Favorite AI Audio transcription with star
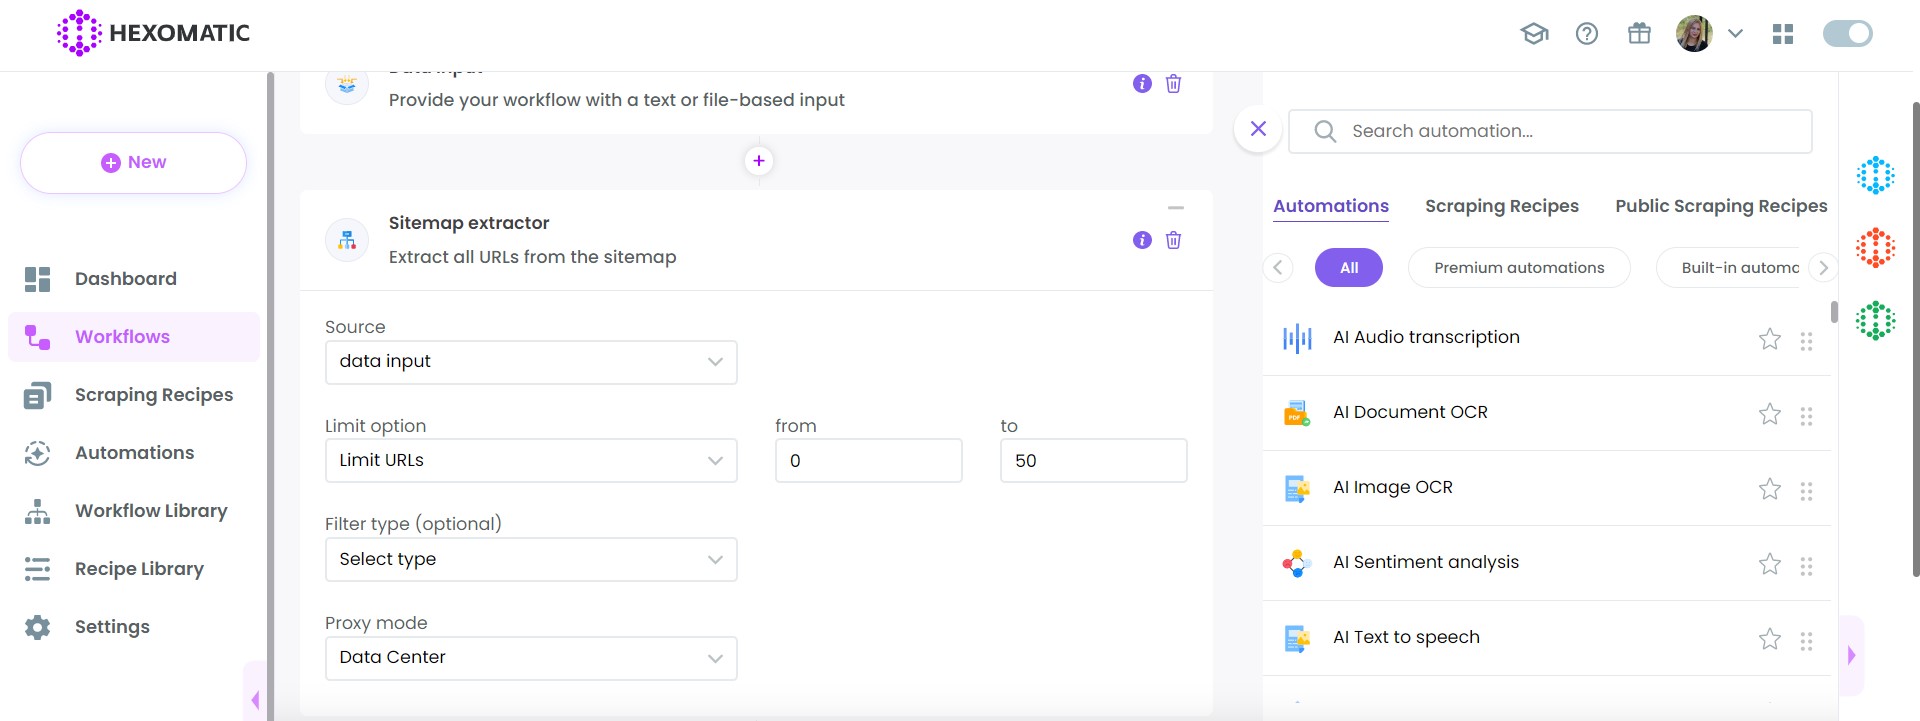 coord(1769,339)
